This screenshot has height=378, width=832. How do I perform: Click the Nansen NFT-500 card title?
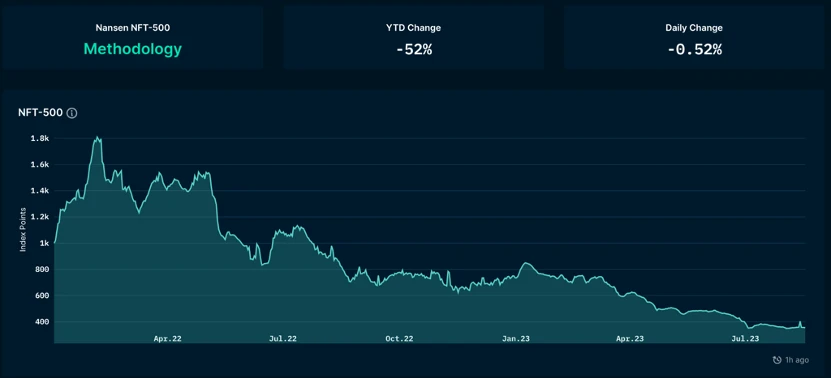point(133,28)
